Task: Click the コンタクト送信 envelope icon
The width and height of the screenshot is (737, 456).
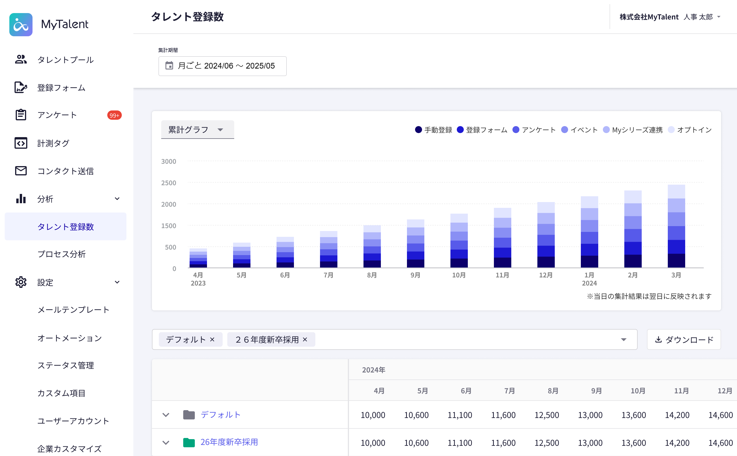Action: pyautogui.click(x=21, y=171)
